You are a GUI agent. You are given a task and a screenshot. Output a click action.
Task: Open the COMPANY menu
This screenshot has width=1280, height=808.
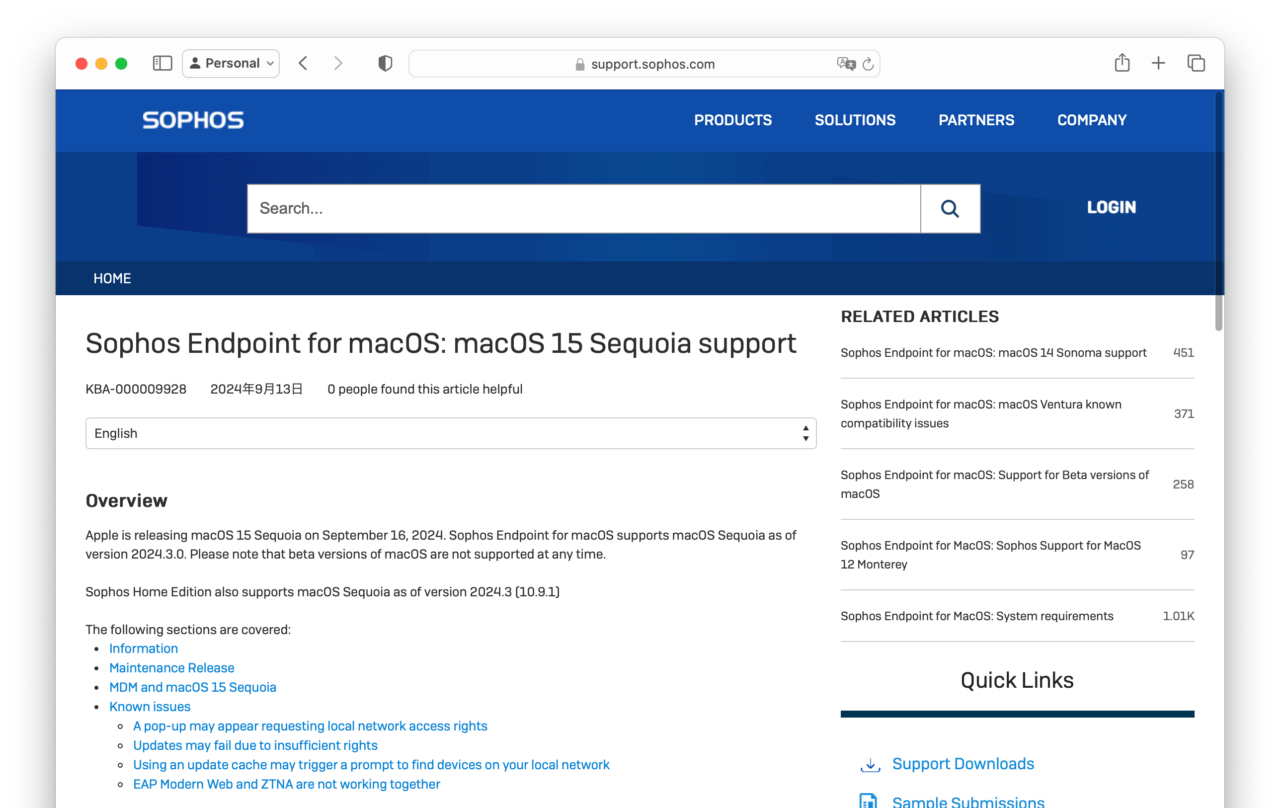(x=1092, y=120)
